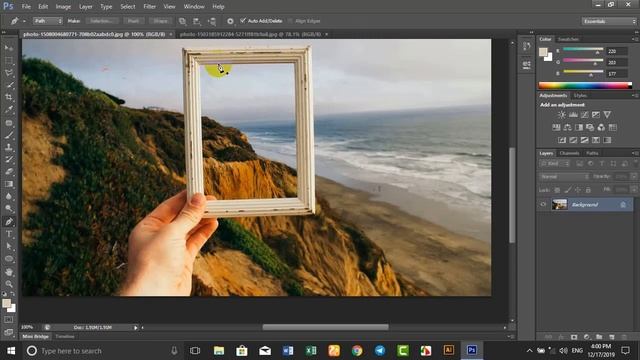Toggle Align Edges checkbox

pos(291,21)
